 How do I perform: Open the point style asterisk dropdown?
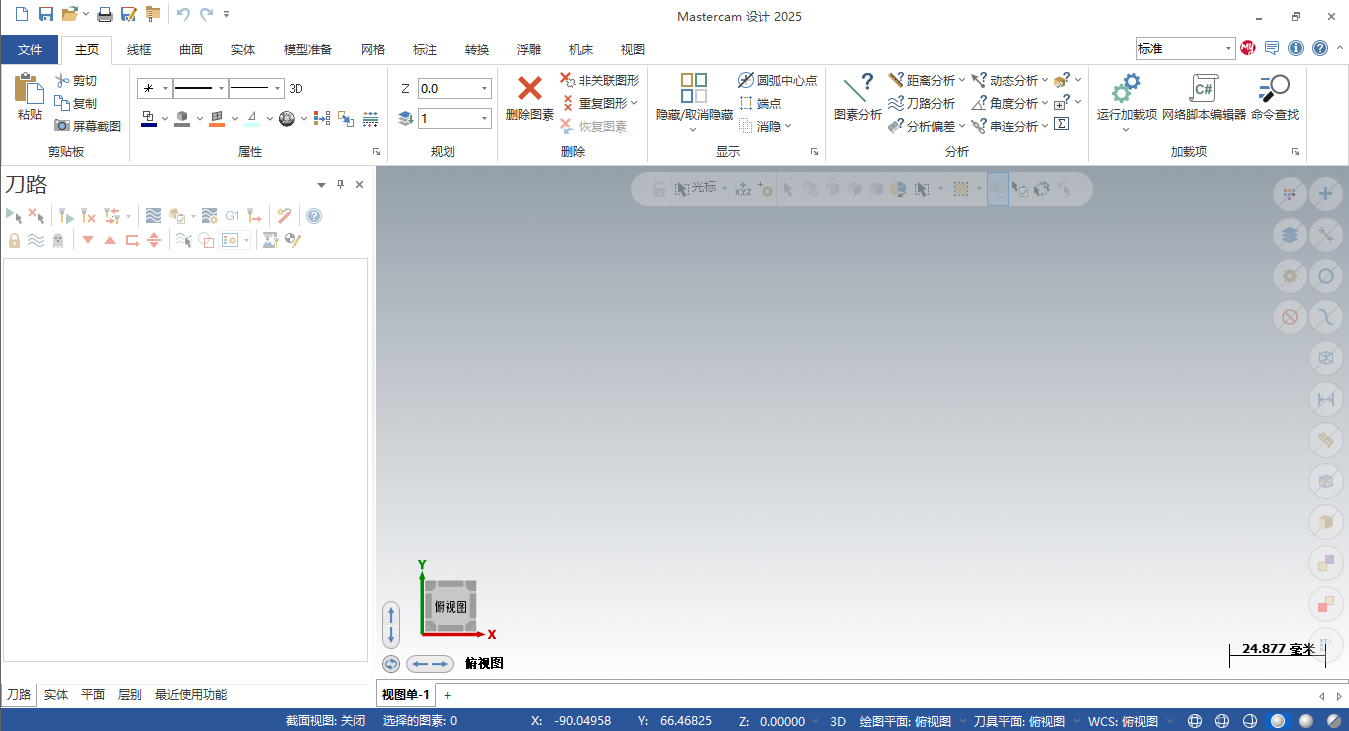(166, 89)
